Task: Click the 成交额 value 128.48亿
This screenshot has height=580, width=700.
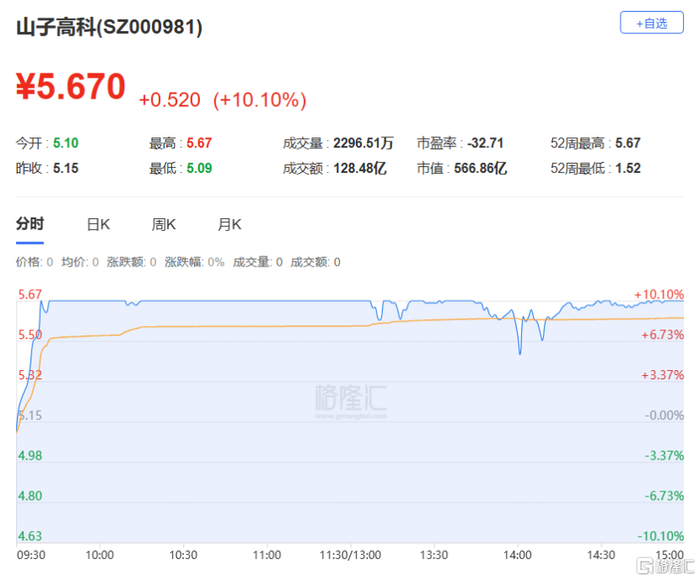Action: [360, 168]
